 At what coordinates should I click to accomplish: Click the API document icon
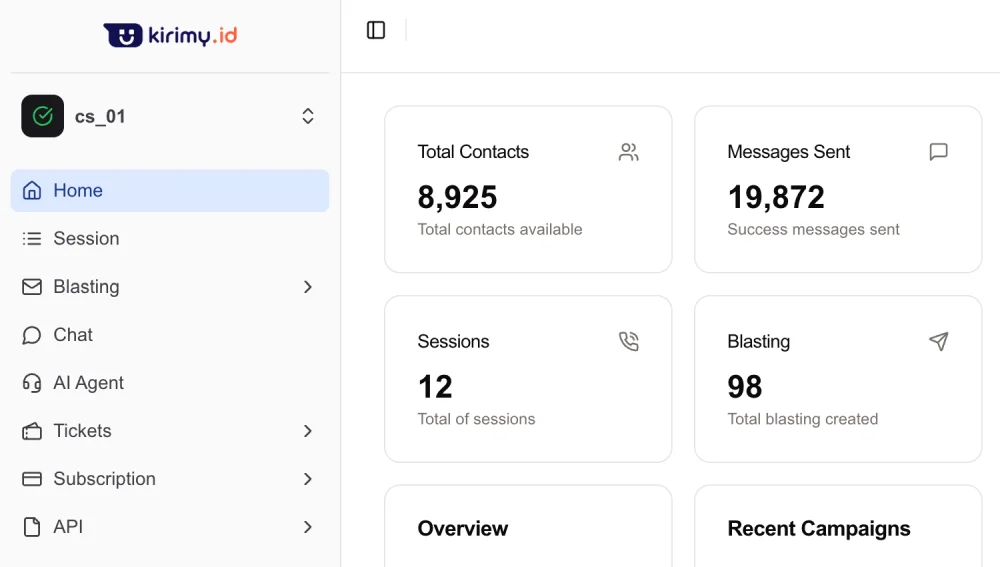tap(32, 527)
